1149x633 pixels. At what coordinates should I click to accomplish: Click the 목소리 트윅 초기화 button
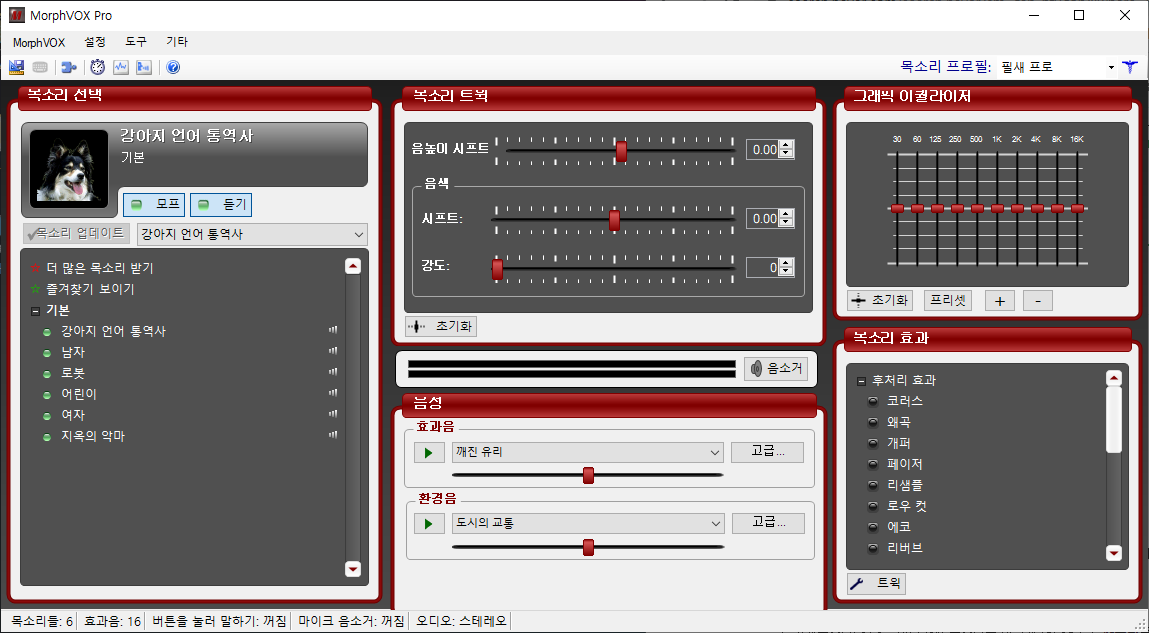[441, 326]
